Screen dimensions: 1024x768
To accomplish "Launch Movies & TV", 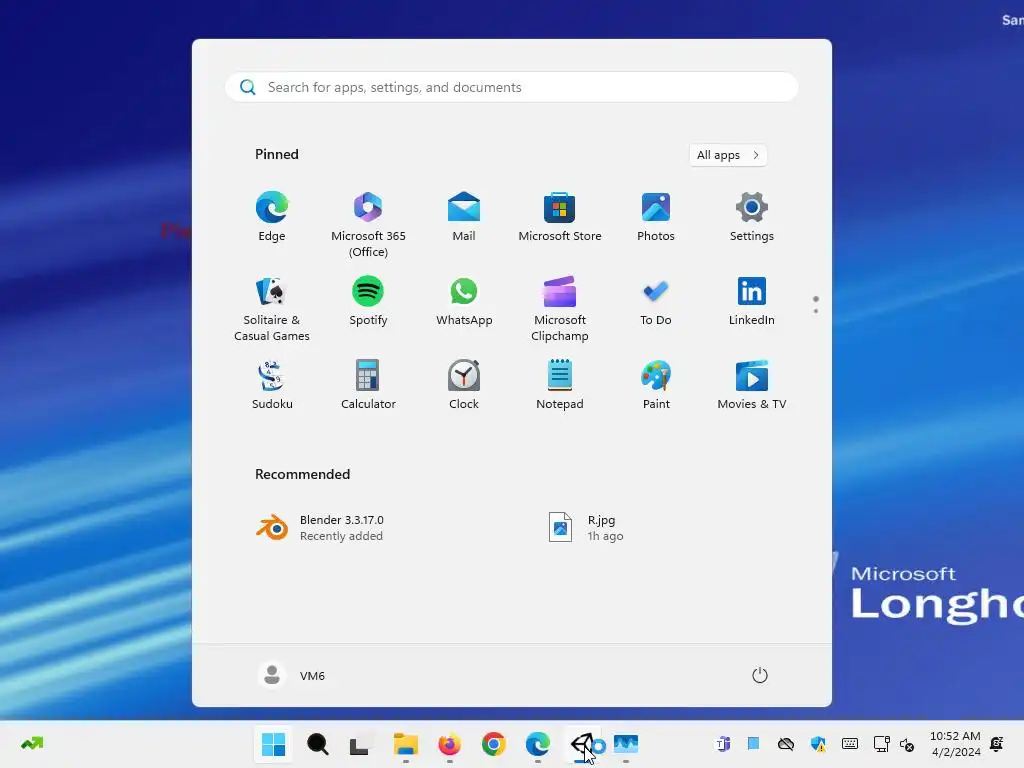I will [752, 385].
